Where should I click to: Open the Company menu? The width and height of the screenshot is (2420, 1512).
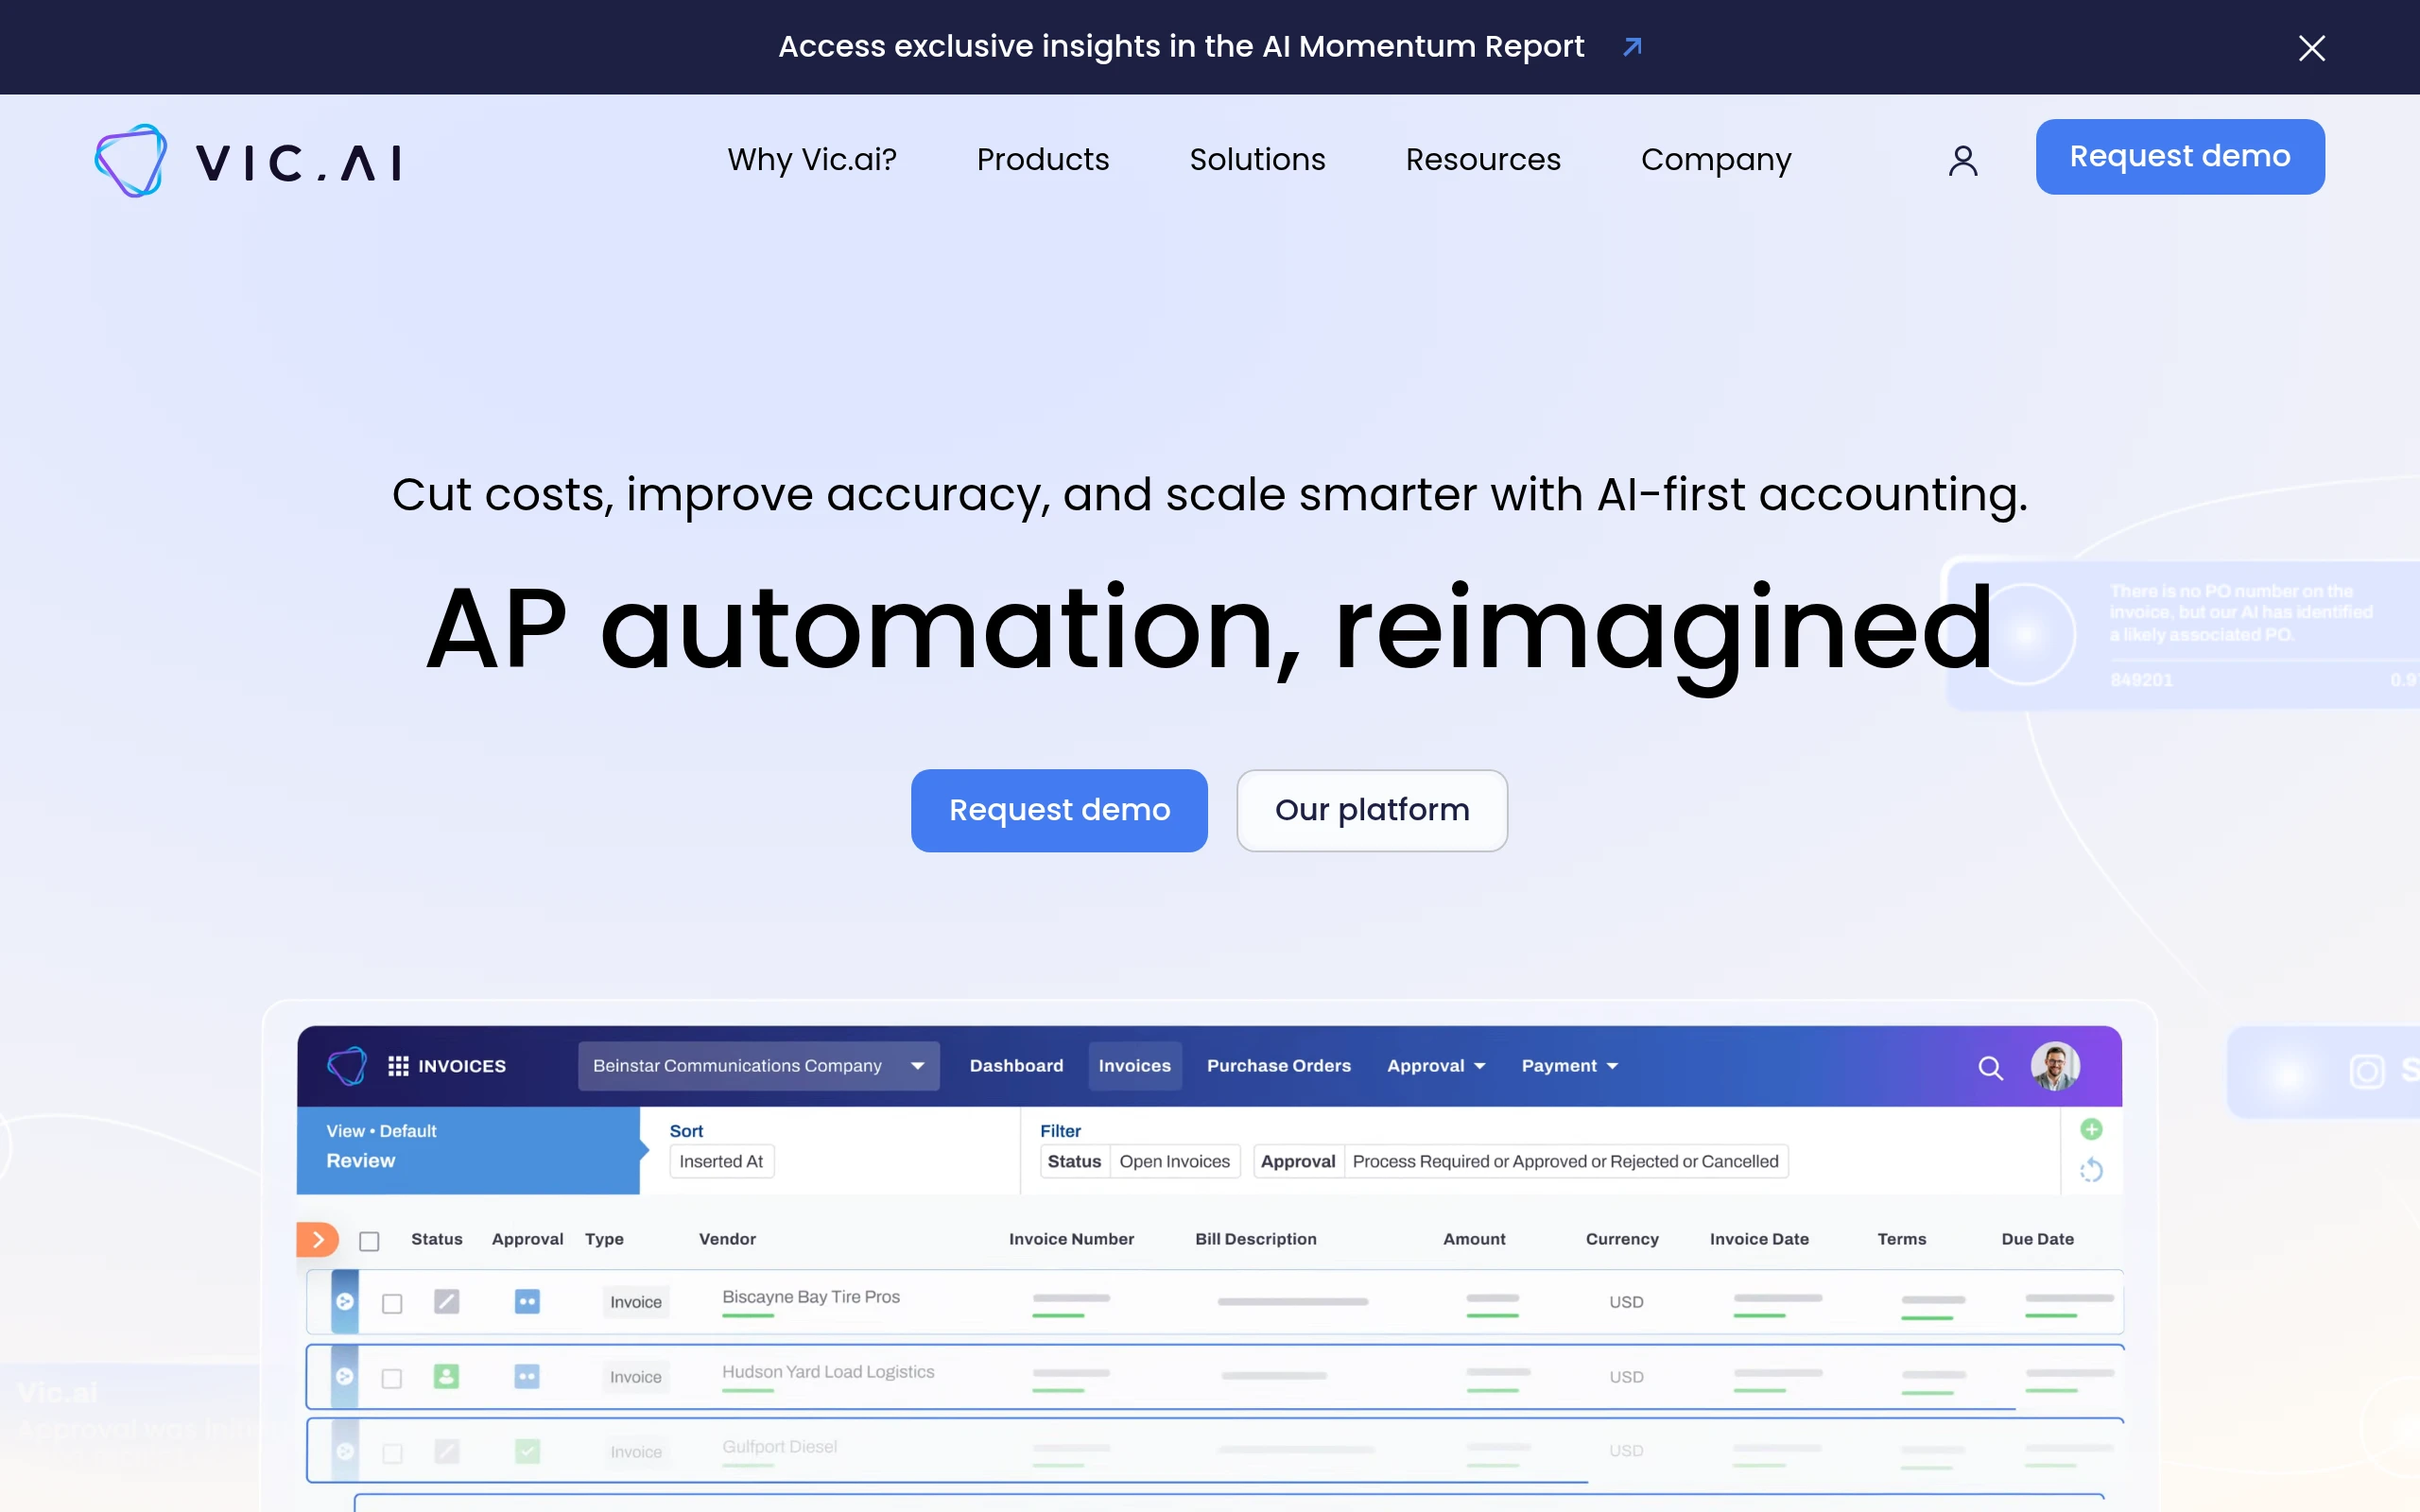click(1716, 160)
